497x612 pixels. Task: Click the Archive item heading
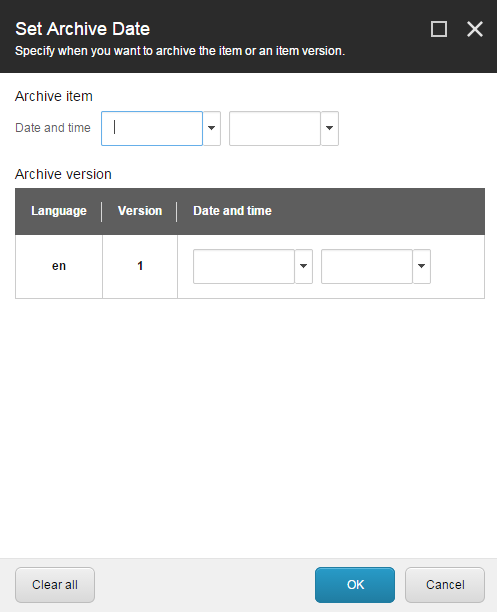click(x=54, y=96)
